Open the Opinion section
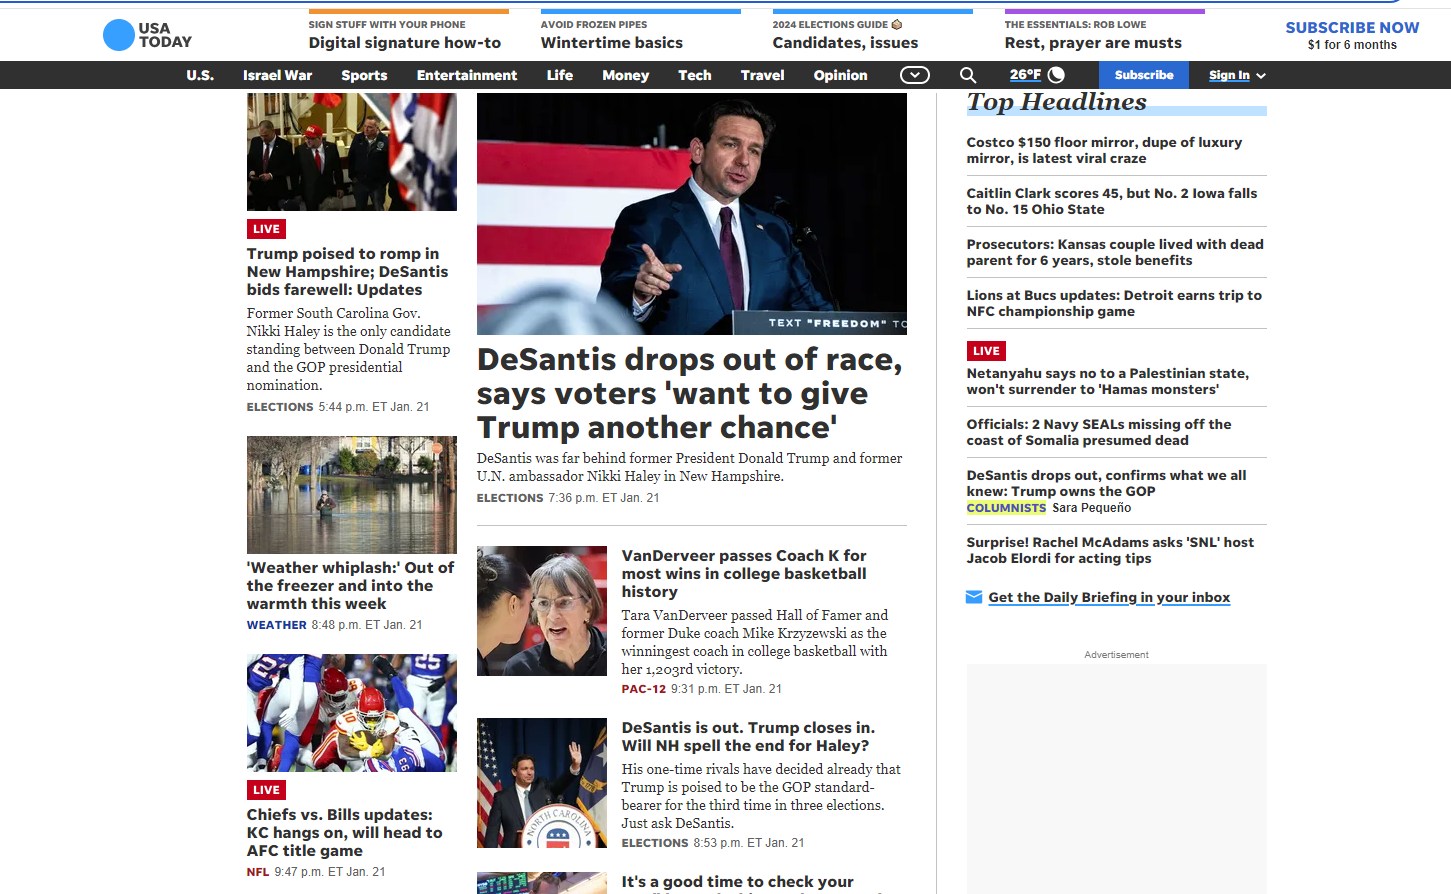 pos(840,75)
